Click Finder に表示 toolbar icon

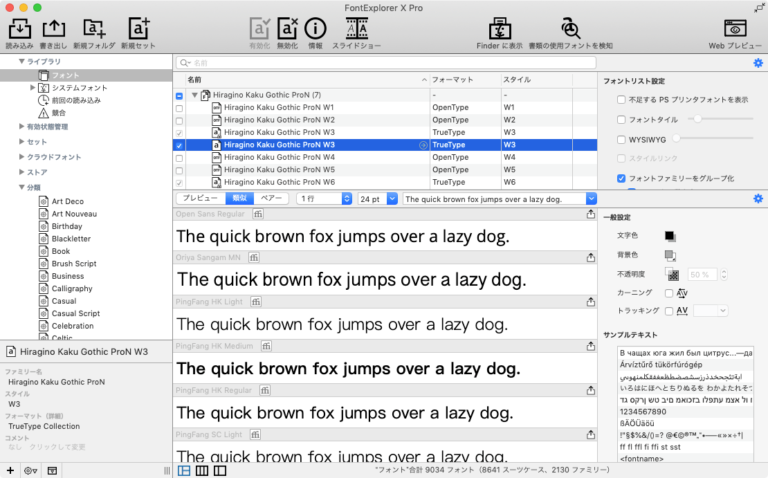tap(500, 29)
